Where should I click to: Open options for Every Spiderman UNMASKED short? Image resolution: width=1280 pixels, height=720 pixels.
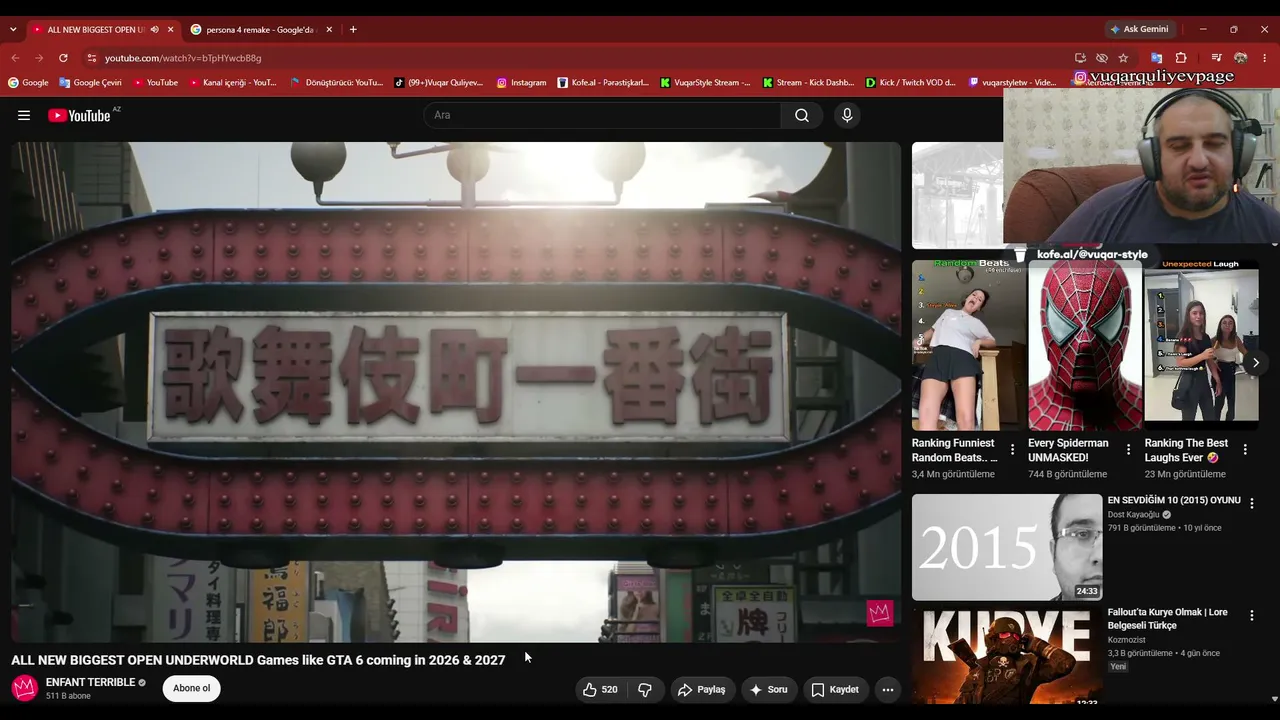pos(1128,450)
